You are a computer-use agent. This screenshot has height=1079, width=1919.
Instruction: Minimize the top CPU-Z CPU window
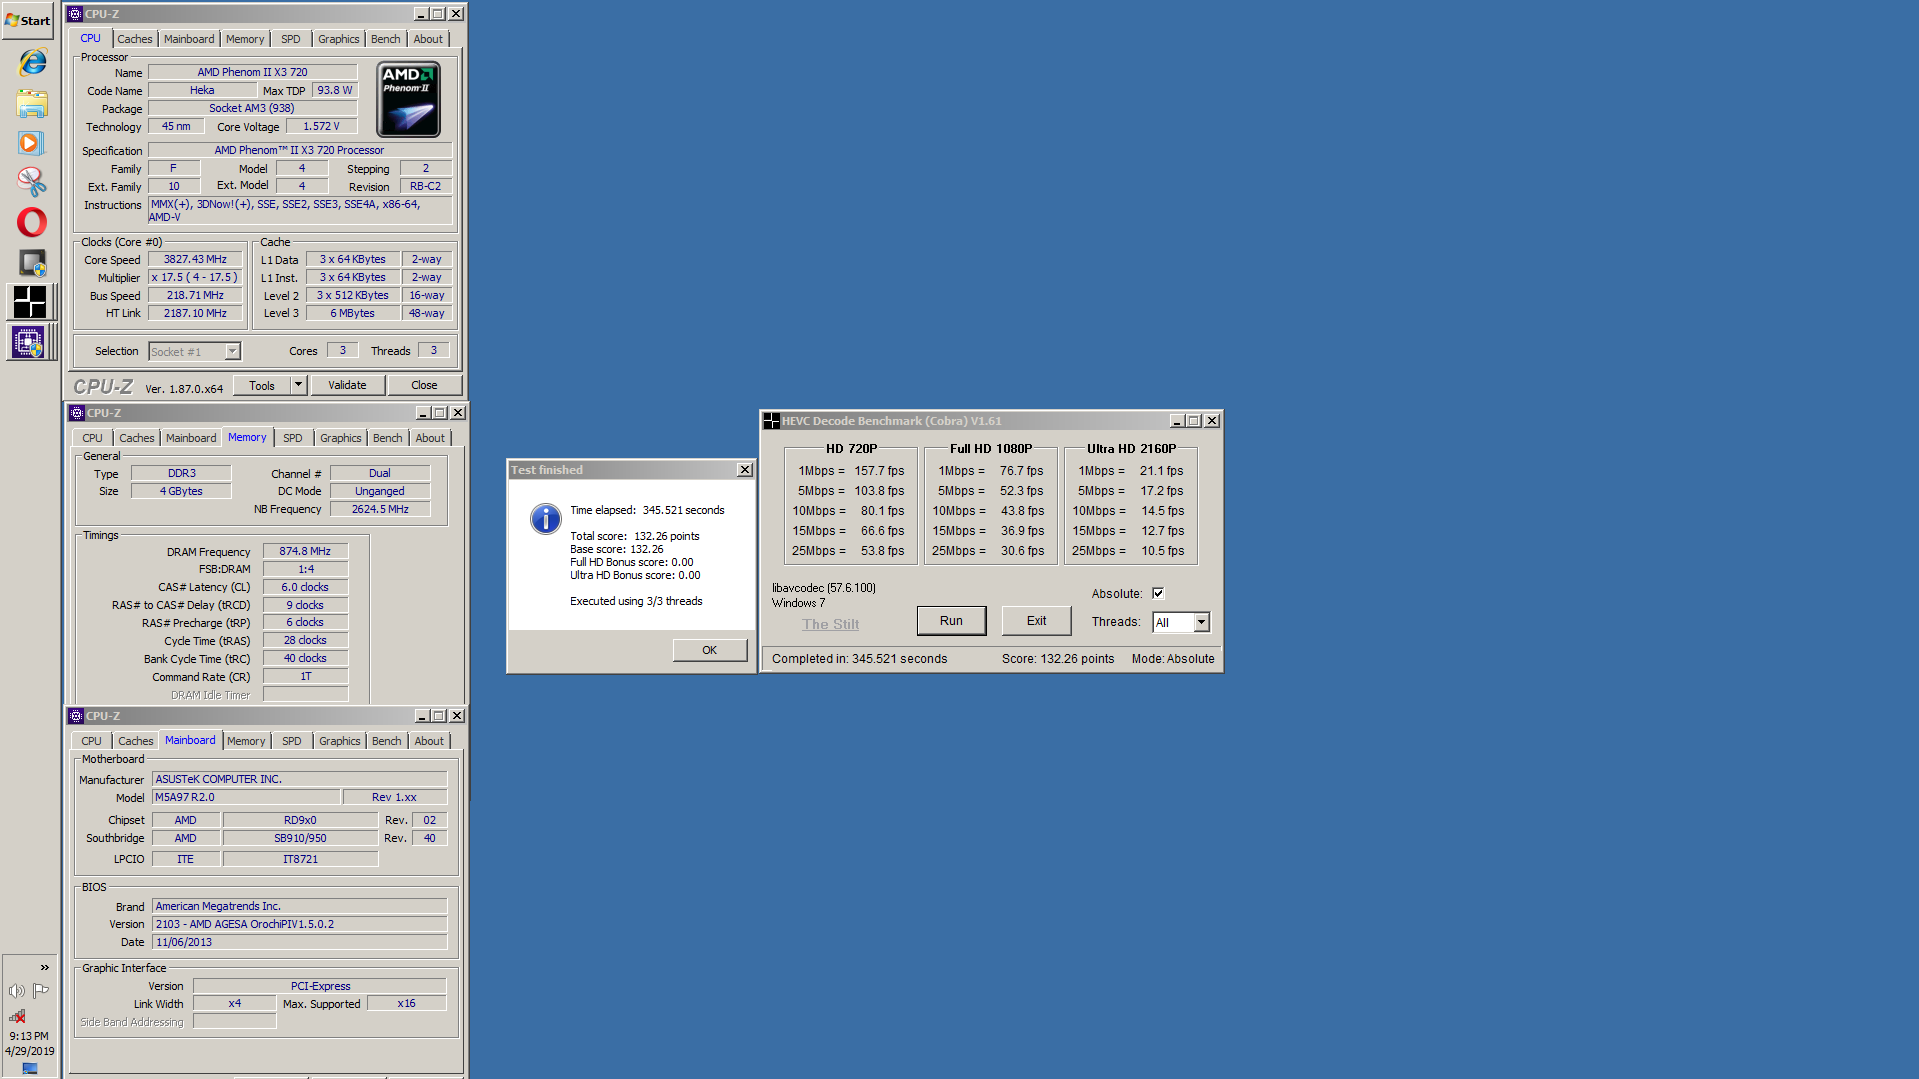(421, 14)
